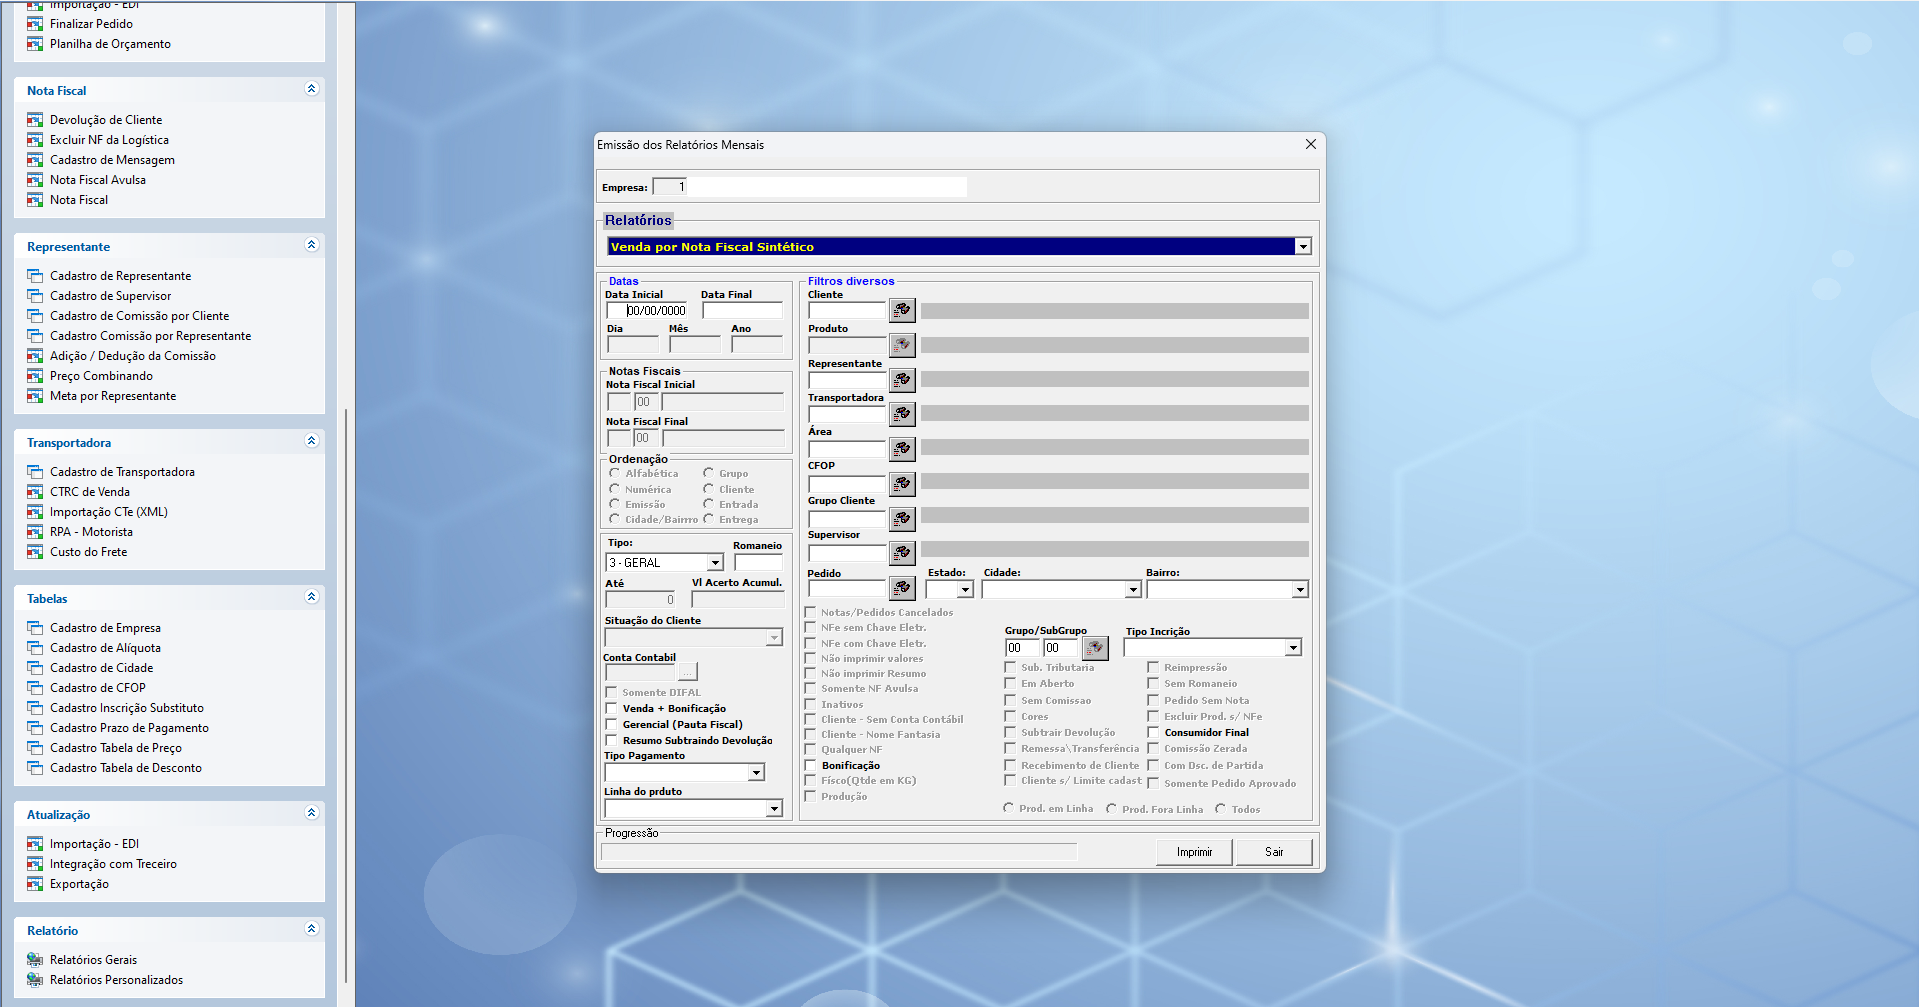Viewport: 1919px width, 1007px height.
Task: Open the Estado dropdown
Action: click(x=965, y=590)
